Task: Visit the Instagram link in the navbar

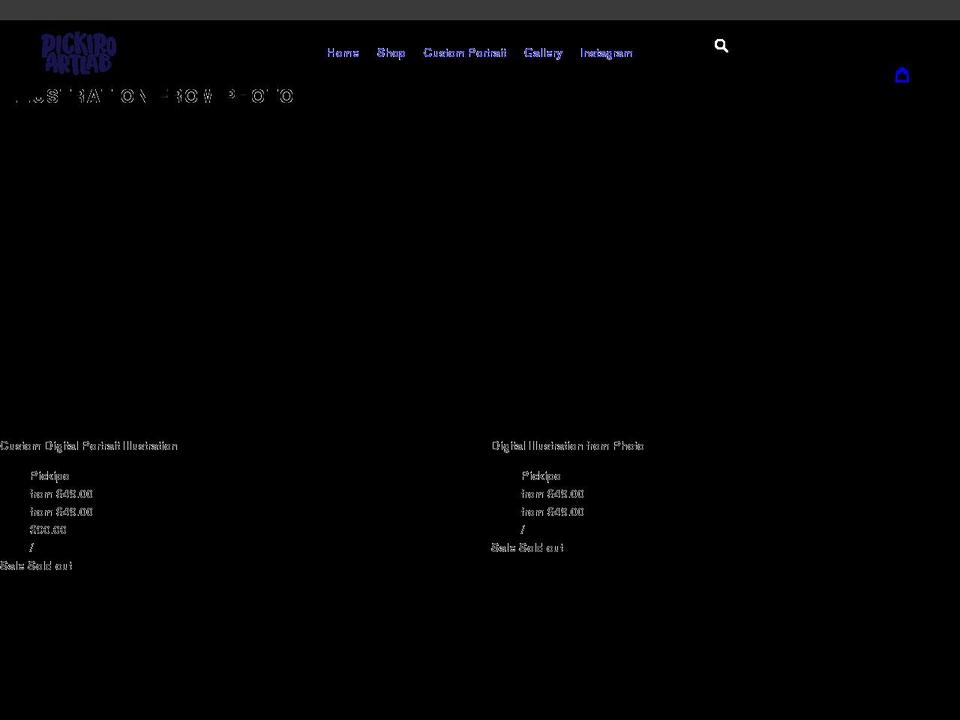Action: point(606,53)
